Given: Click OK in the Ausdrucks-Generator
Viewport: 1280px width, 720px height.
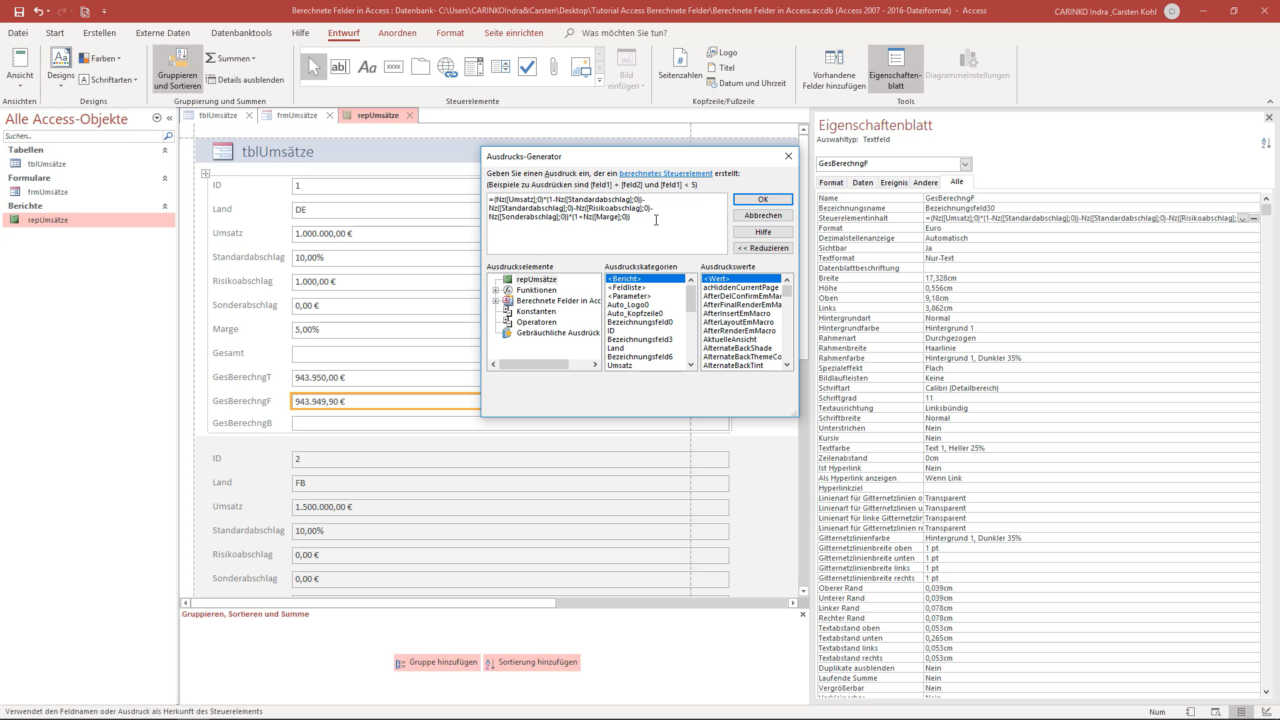Looking at the screenshot, I should pyautogui.click(x=762, y=199).
